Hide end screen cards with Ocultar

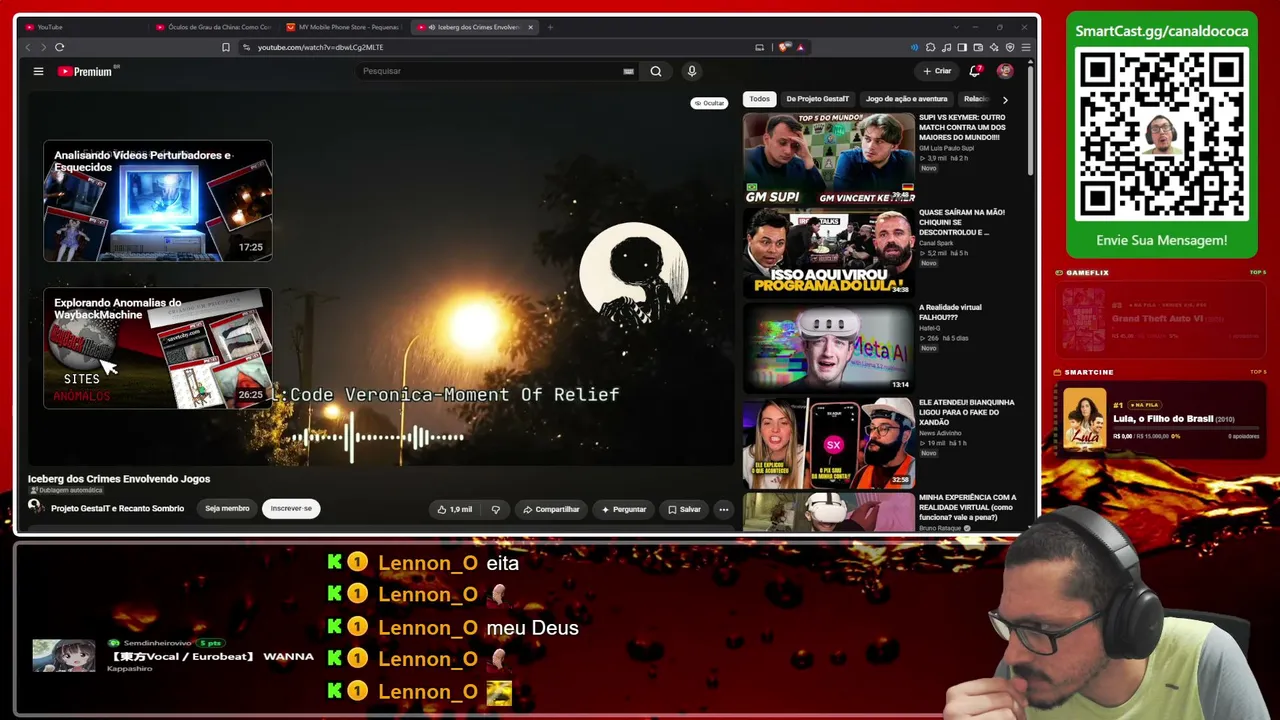pyautogui.click(x=709, y=103)
